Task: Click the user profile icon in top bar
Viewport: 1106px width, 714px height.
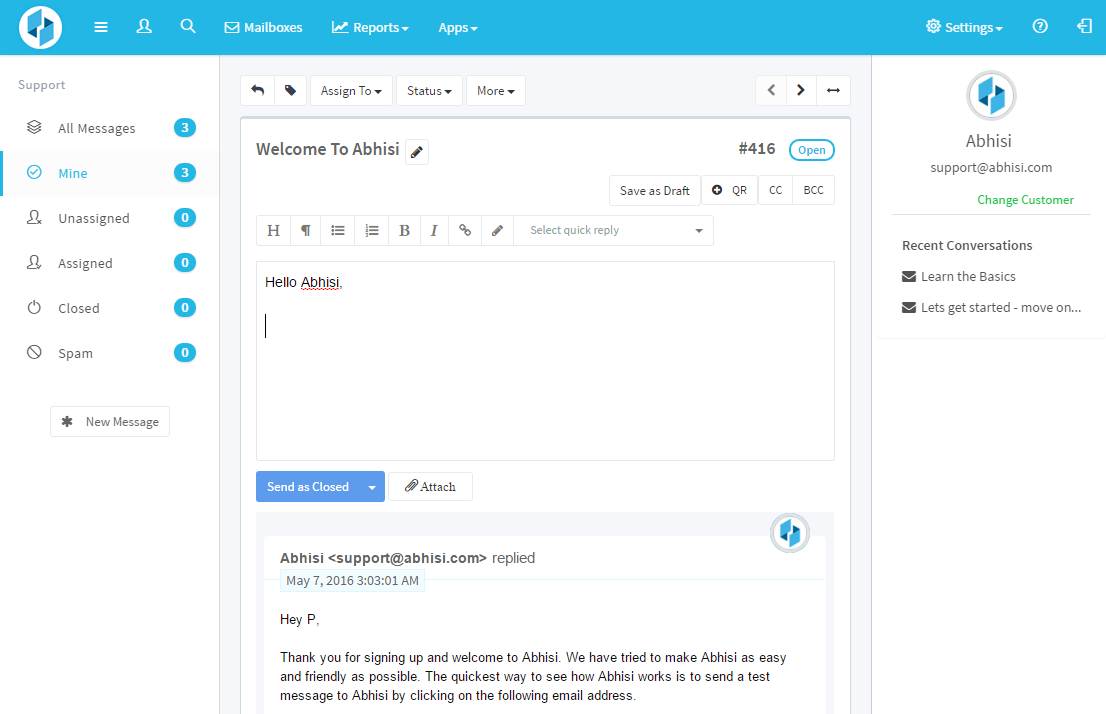Action: 144,27
